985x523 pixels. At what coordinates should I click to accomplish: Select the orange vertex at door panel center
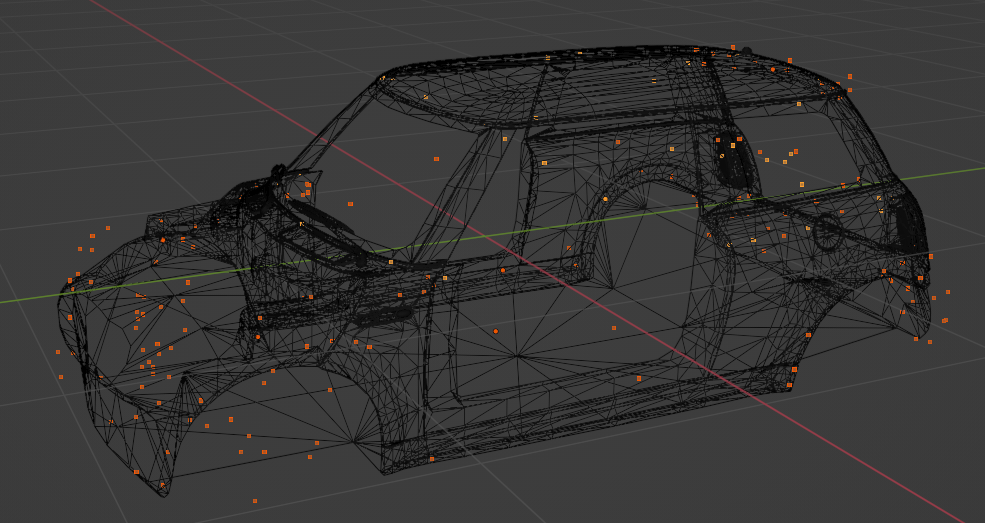point(495,331)
